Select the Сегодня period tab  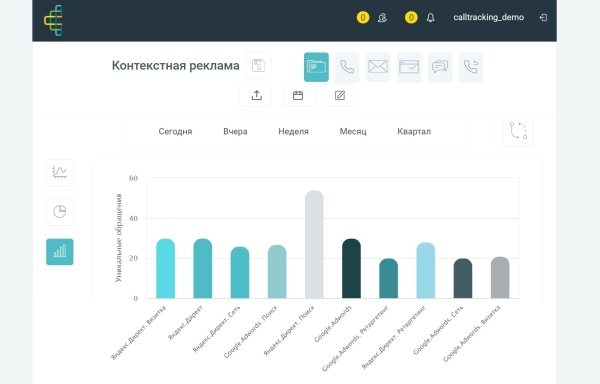[x=175, y=132]
